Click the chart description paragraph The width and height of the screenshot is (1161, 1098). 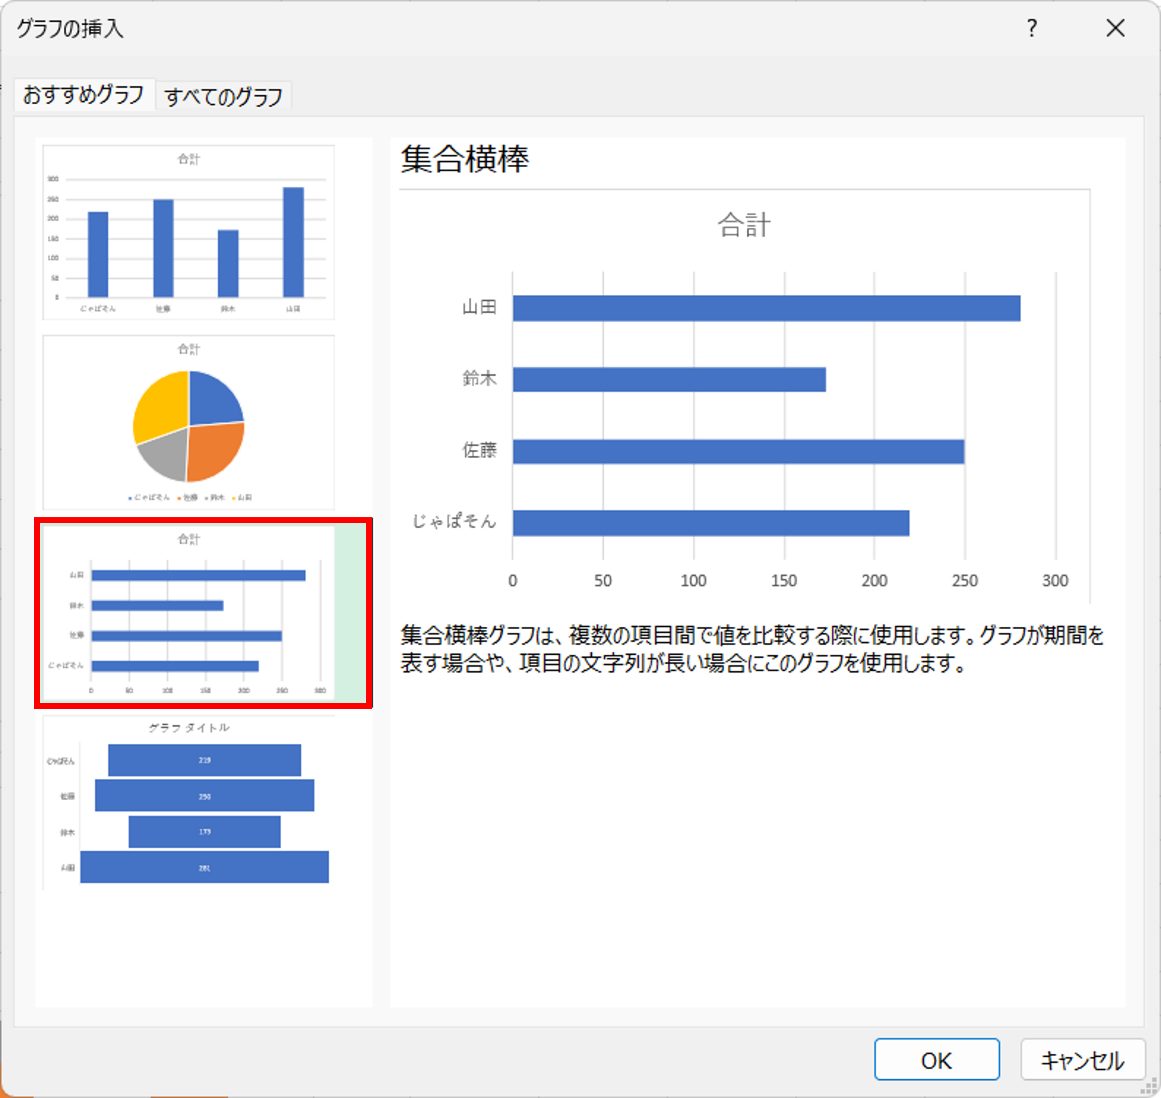(x=752, y=649)
